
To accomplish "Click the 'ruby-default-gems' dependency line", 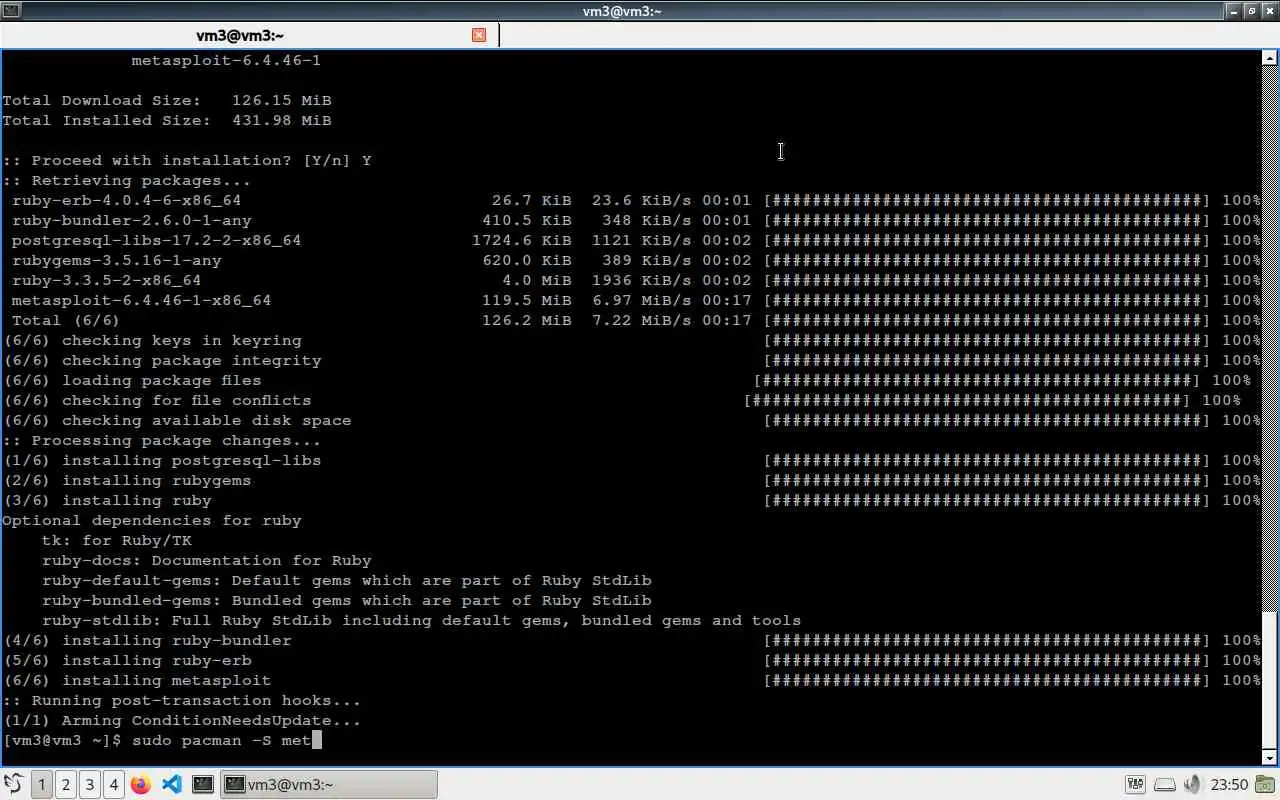I will click(346, 580).
